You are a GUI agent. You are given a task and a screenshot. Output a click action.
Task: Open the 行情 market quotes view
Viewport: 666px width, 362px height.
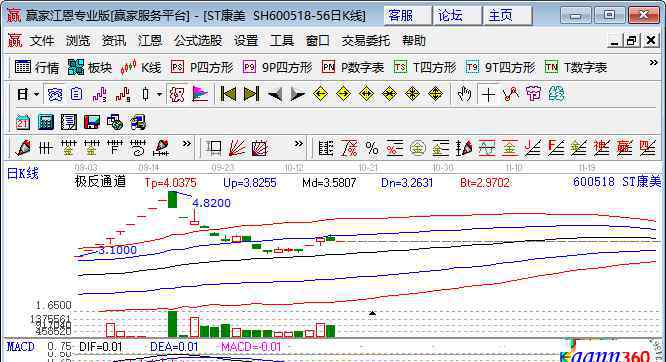tap(37, 68)
